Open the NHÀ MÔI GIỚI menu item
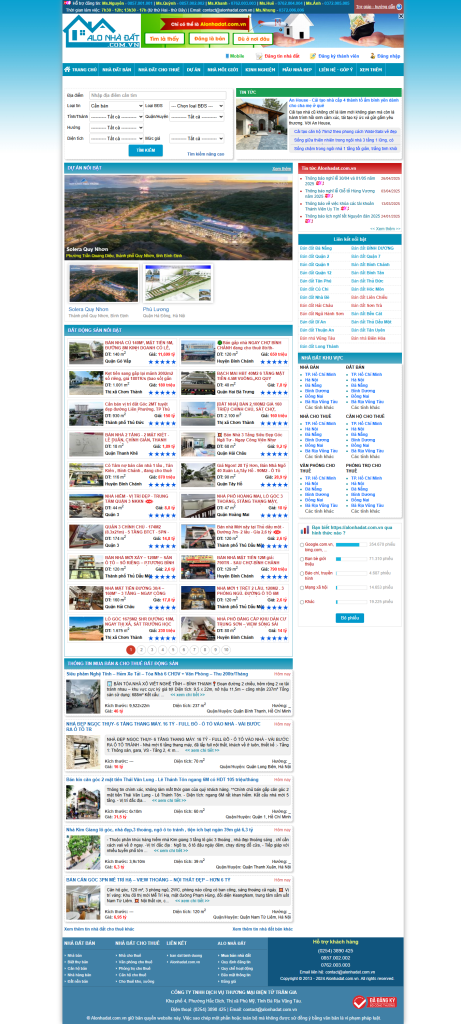Viewport: 461px width, 1024px height. (223, 69)
